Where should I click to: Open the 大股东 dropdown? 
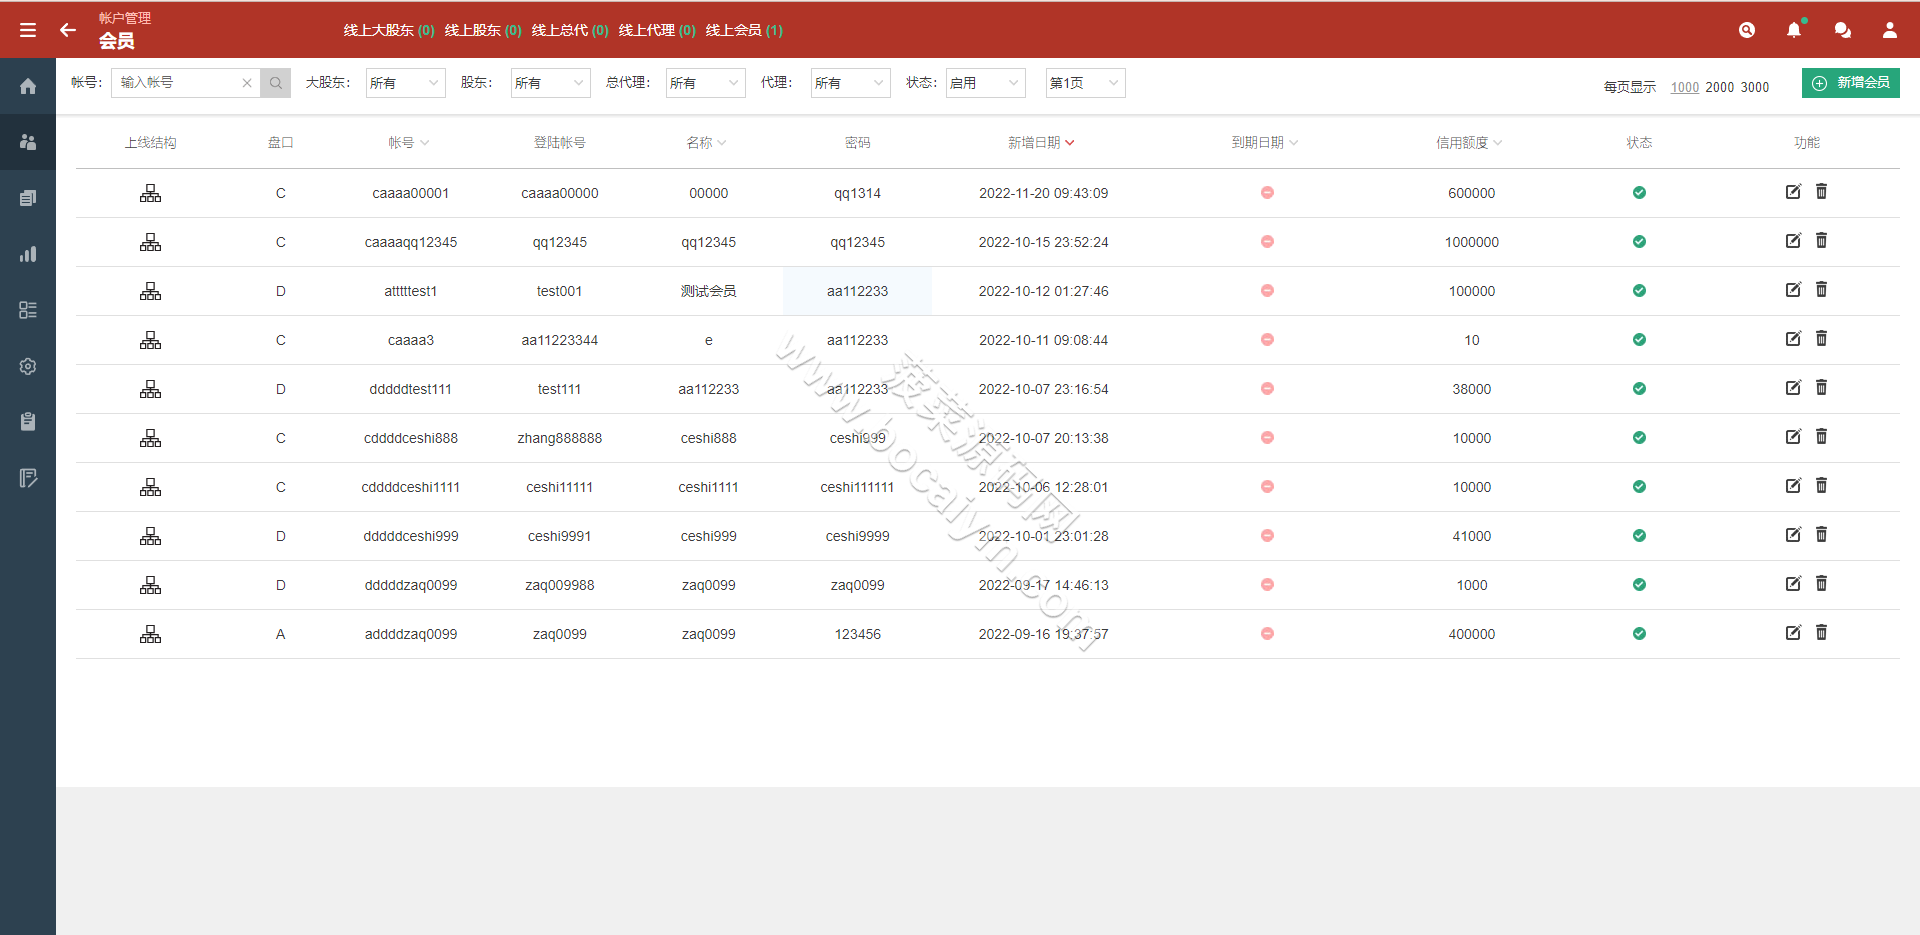point(405,83)
